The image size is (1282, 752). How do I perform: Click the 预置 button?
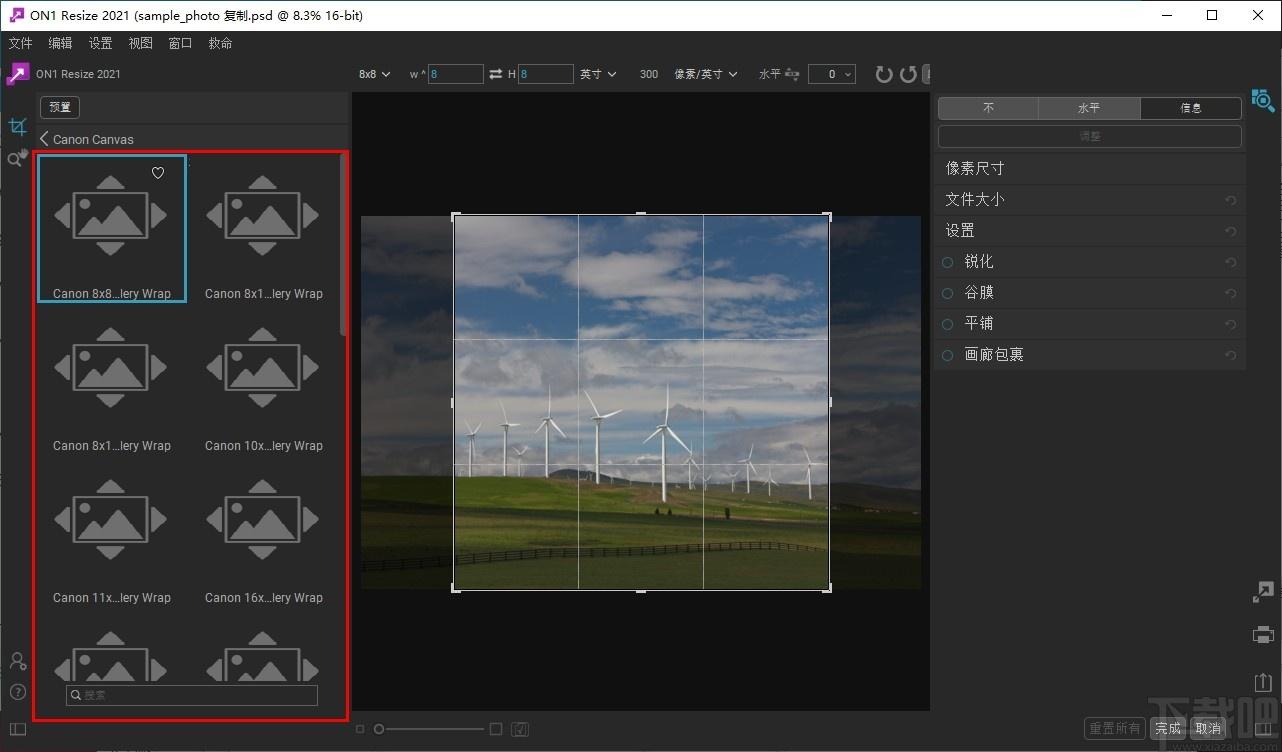coord(60,107)
